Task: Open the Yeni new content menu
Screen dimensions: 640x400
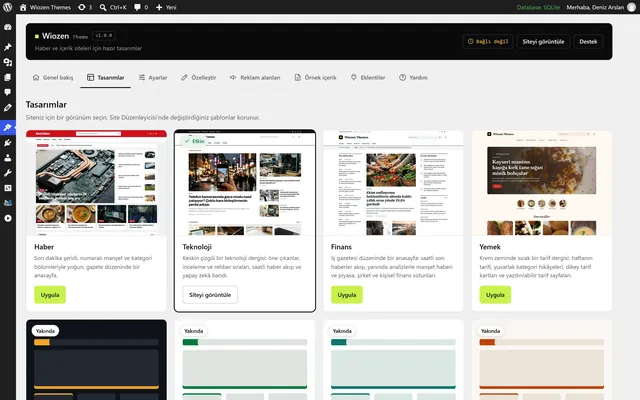Action: coord(166,7)
